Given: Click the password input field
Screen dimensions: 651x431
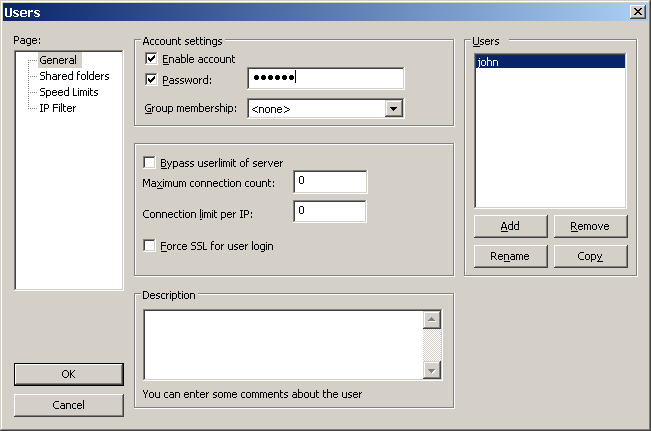Looking at the screenshot, I should 325,79.
